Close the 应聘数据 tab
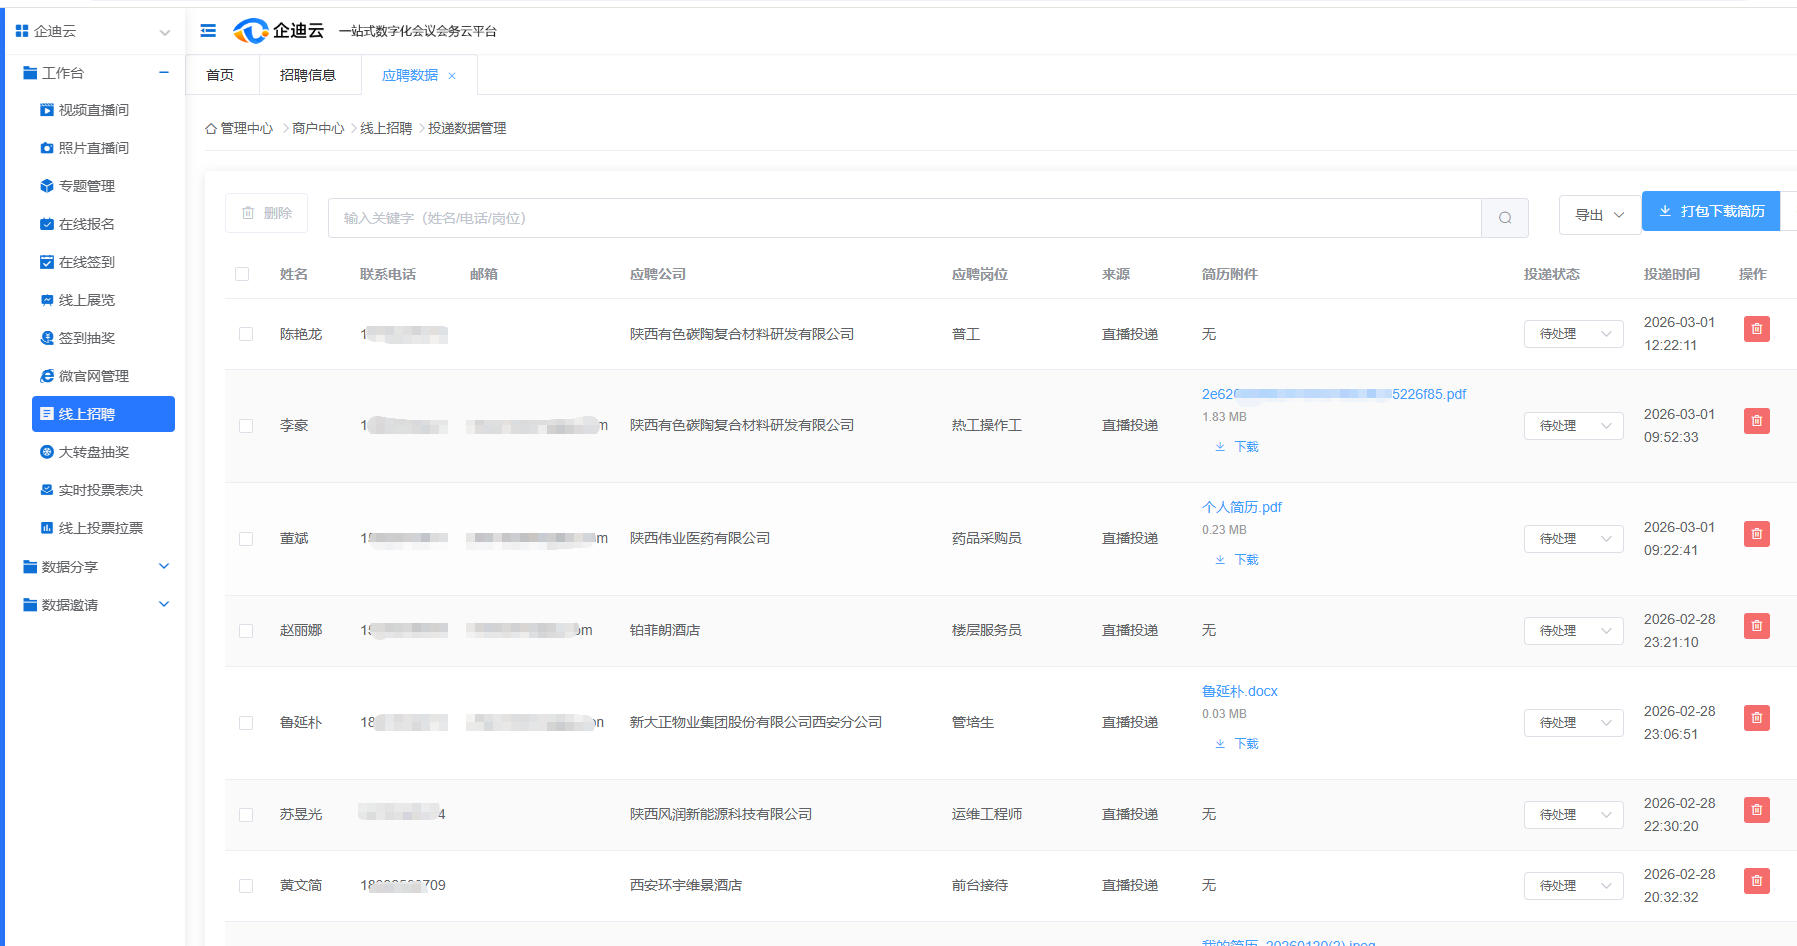 point(452,76)
